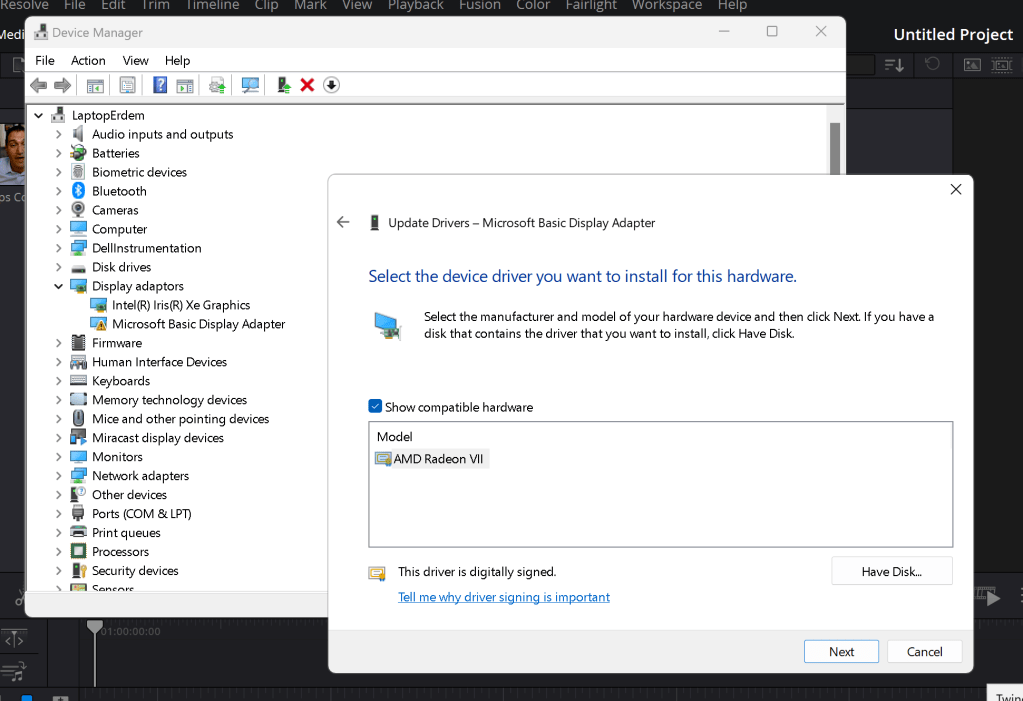Uncheck Show compatible hardware checkbox
The width and height of the screenshot is (1023, 701).
coord(375,407)
